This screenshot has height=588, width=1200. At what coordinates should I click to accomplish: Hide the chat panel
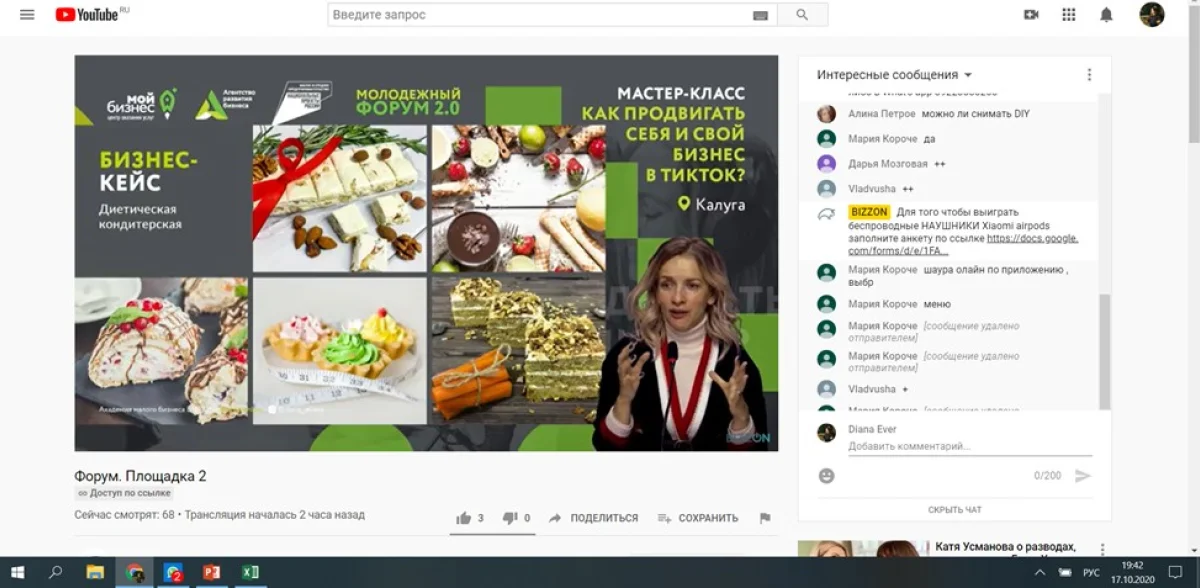click(x=954, y=510)
